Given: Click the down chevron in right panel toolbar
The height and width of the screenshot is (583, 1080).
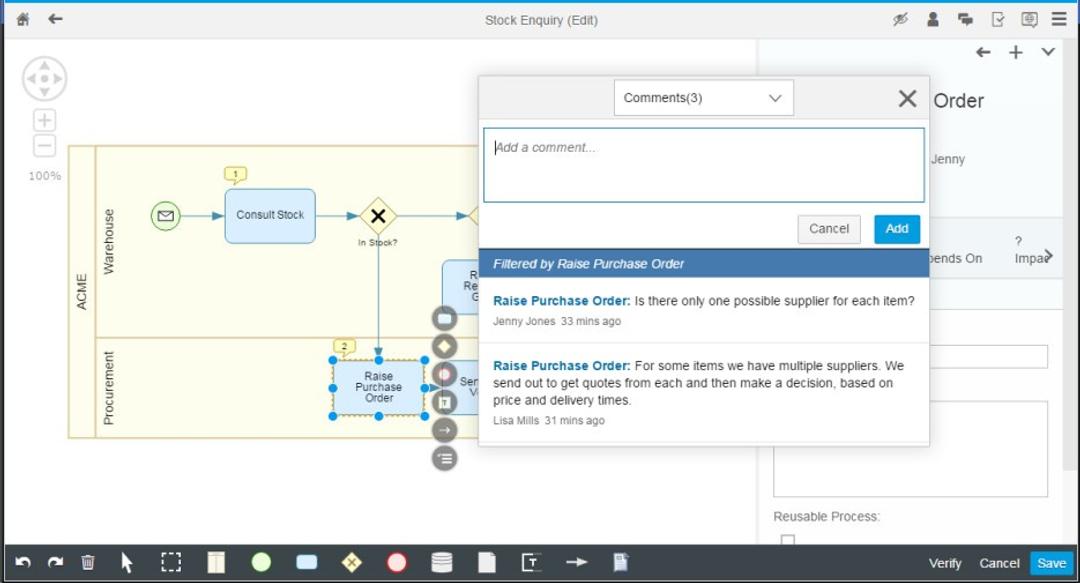Looking at the screenshot, I should tap(1048, 52).
